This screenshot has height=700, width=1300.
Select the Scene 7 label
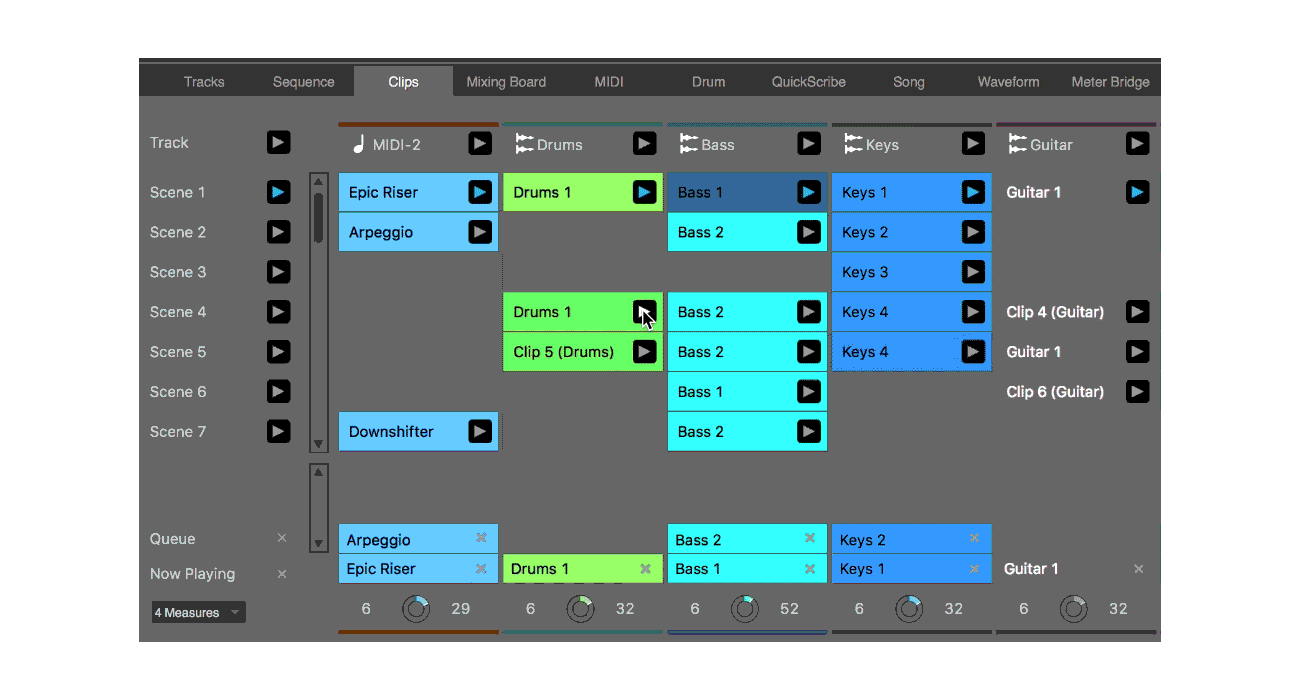pos(178,432)
